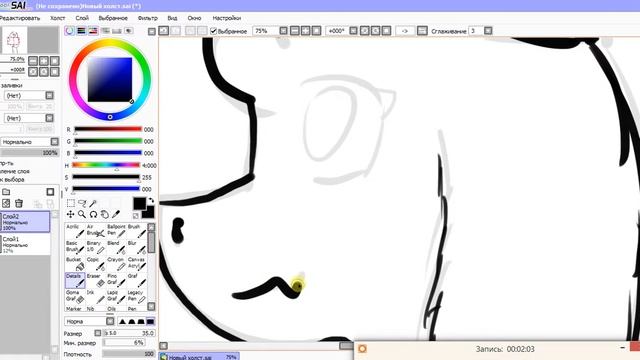This screenshot has width=640, height=360.
Task: Open the Сглаживание stabilizer dropdown
Action: 488,31
